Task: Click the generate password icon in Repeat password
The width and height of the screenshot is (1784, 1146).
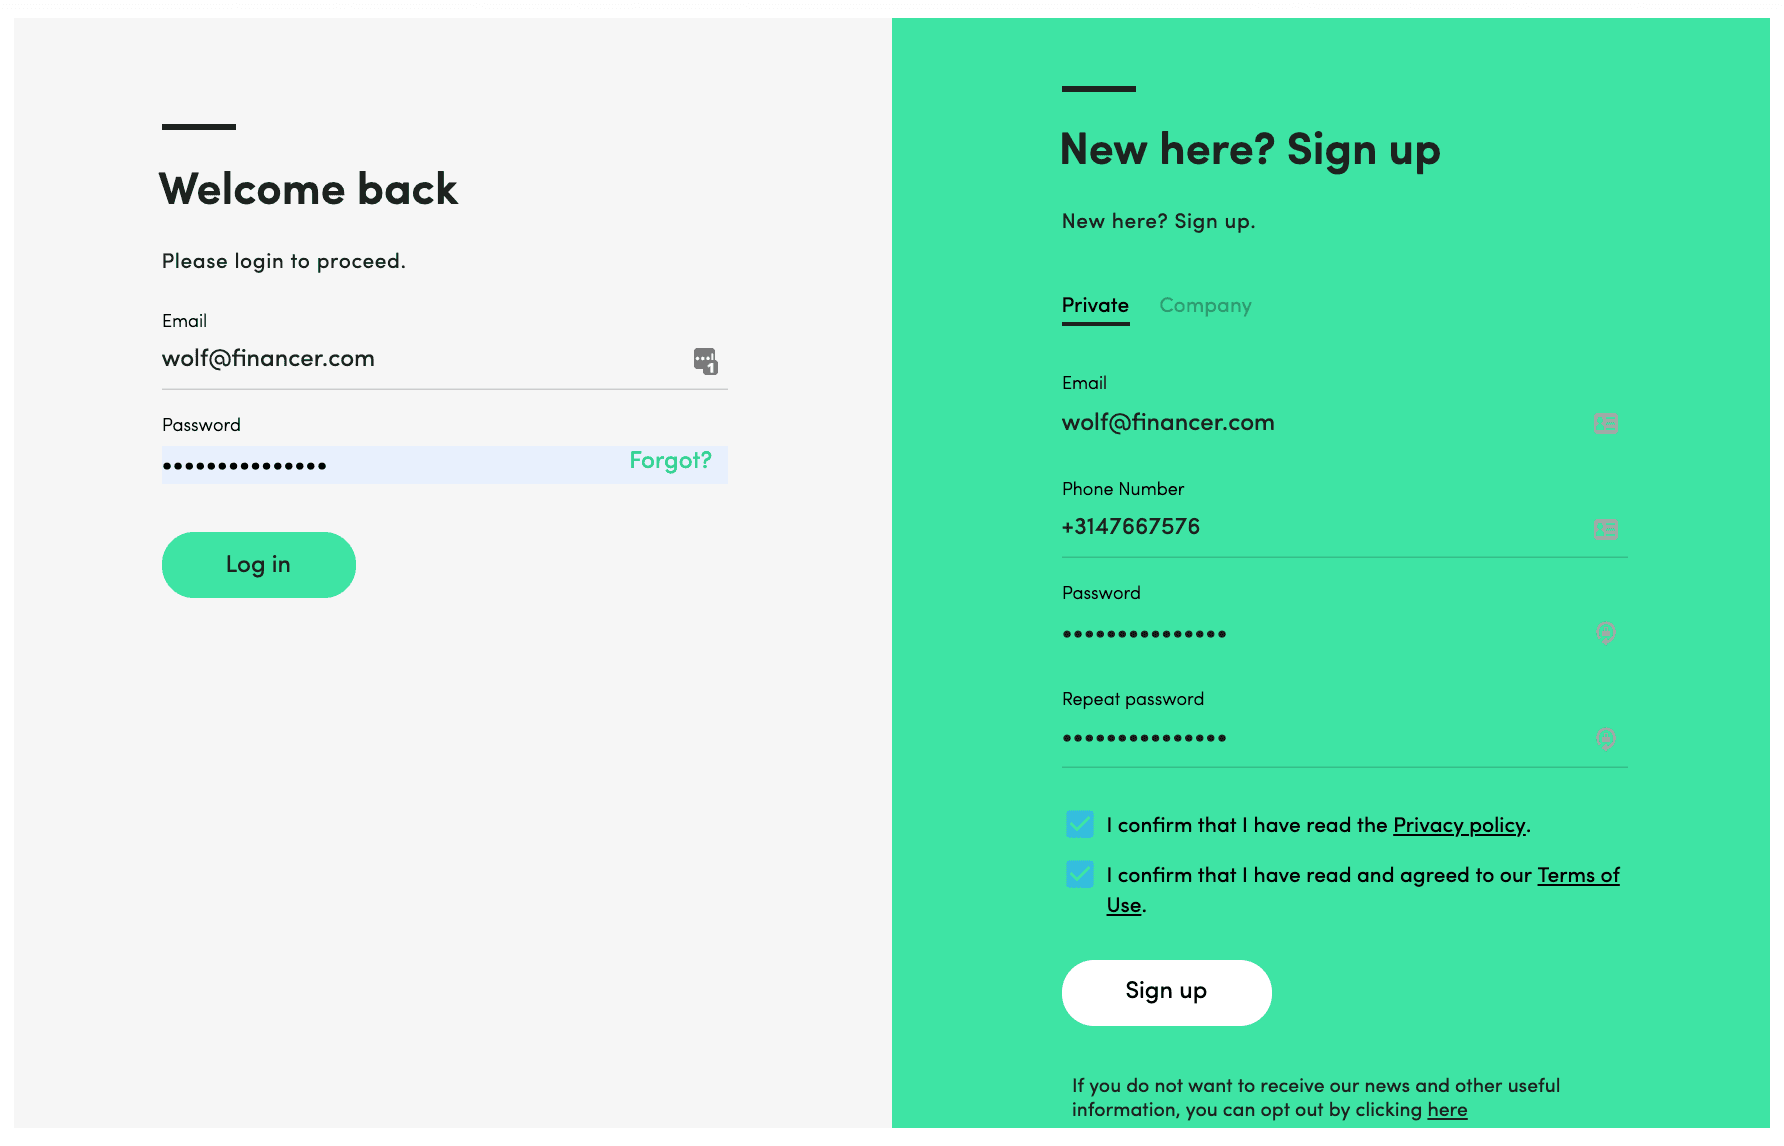Action: click(1605, 739)
